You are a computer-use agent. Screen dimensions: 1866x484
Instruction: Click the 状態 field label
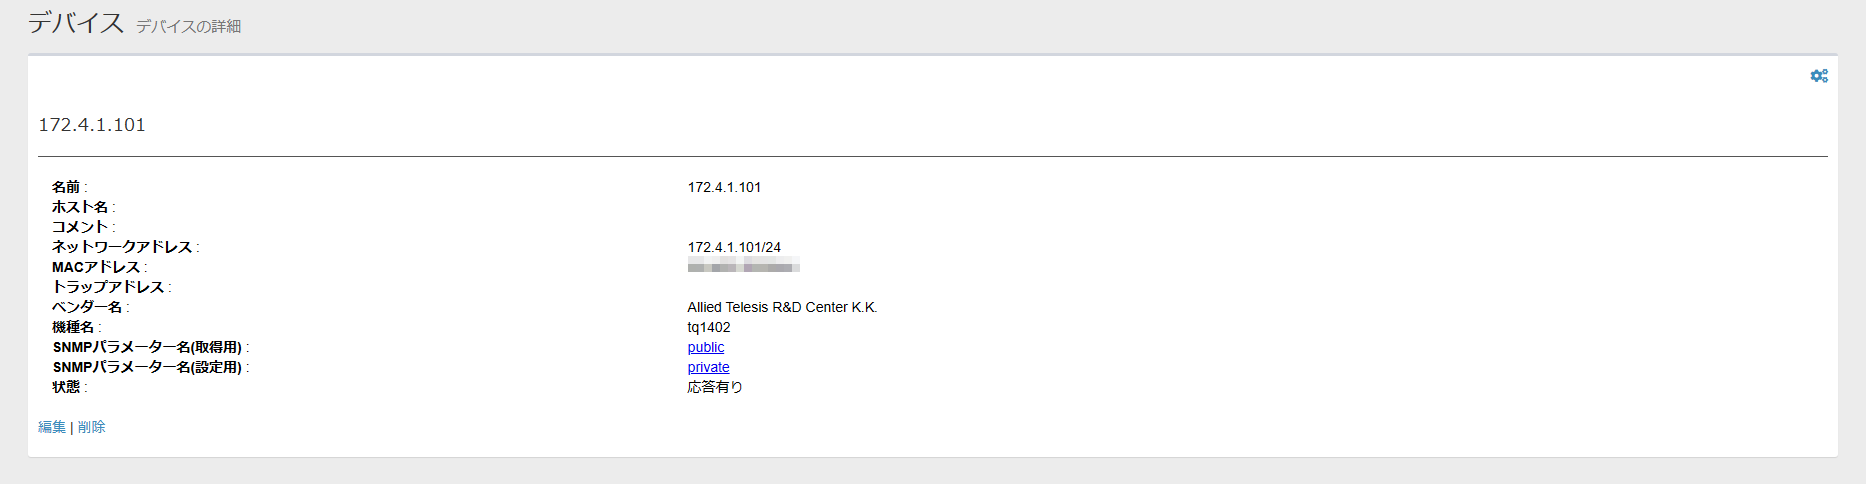(x=66, y=387)
